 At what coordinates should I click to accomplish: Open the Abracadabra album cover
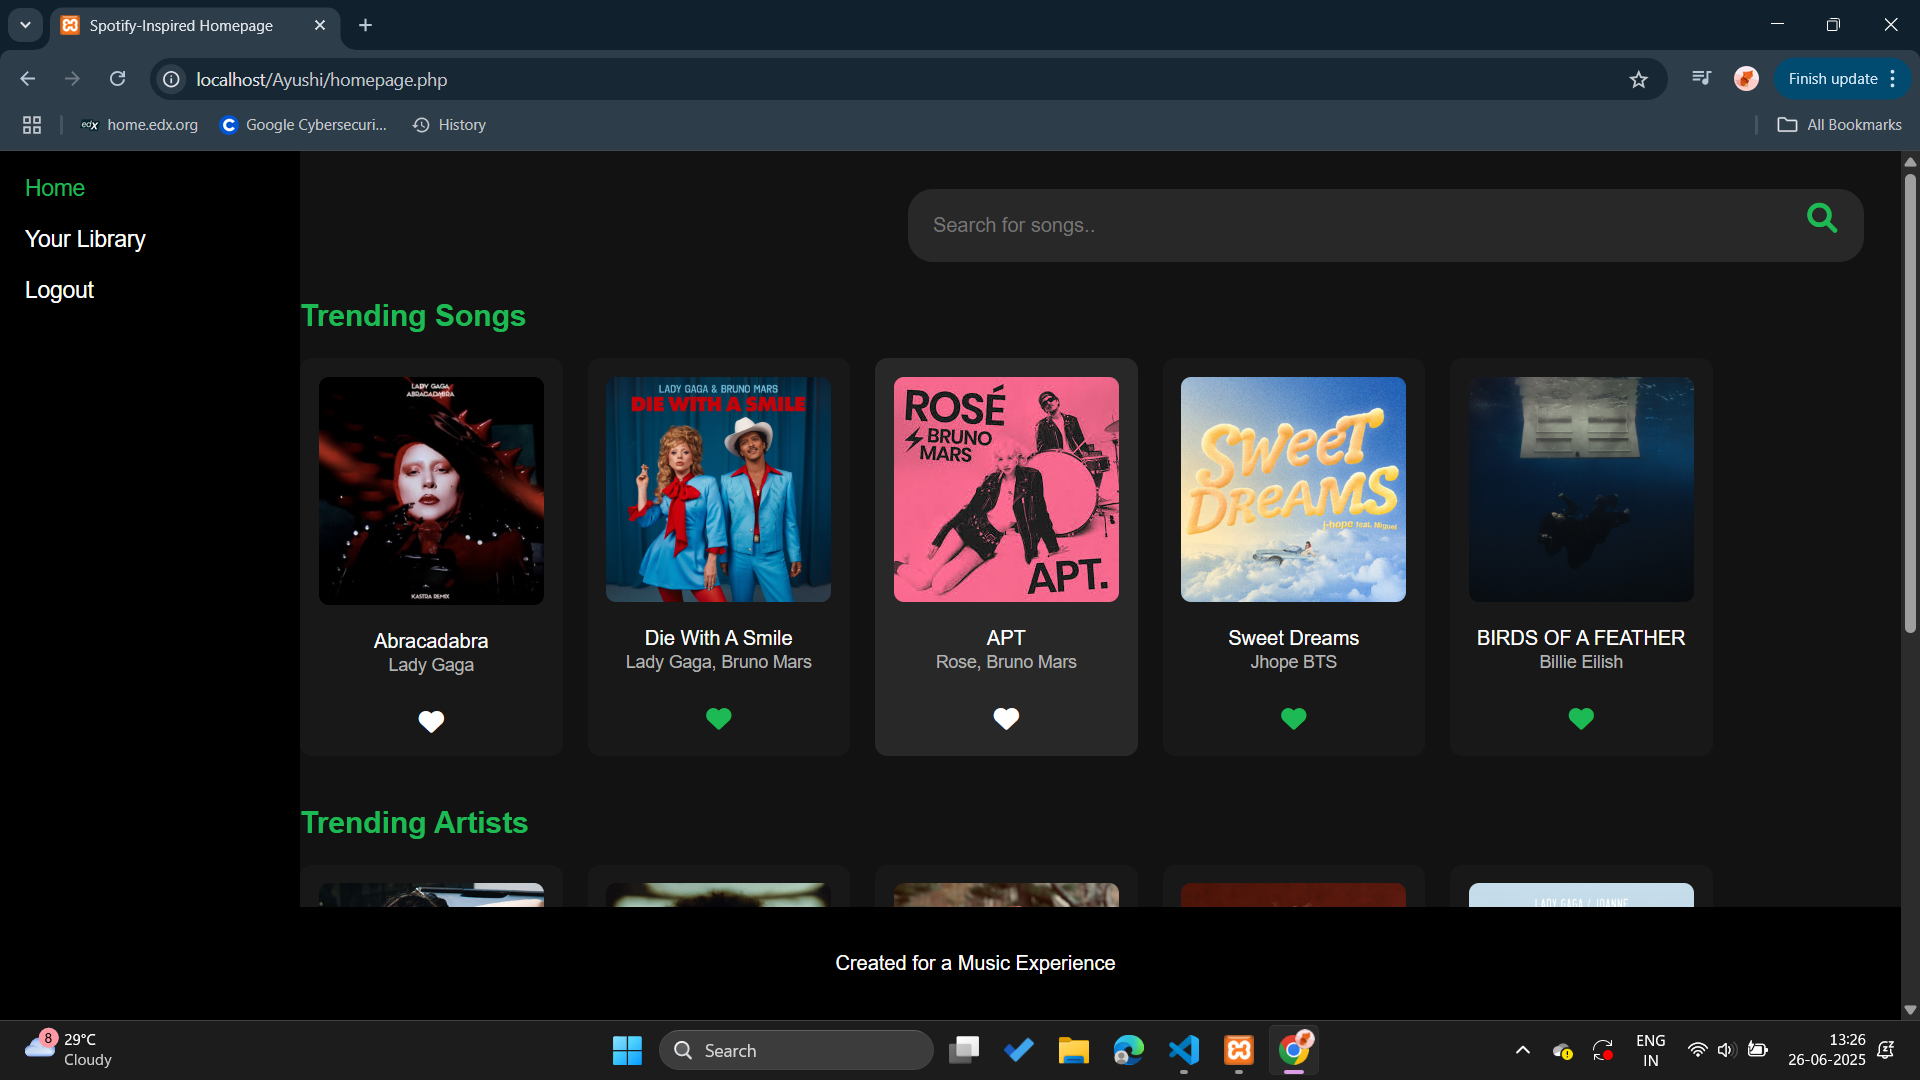(431, 491)
